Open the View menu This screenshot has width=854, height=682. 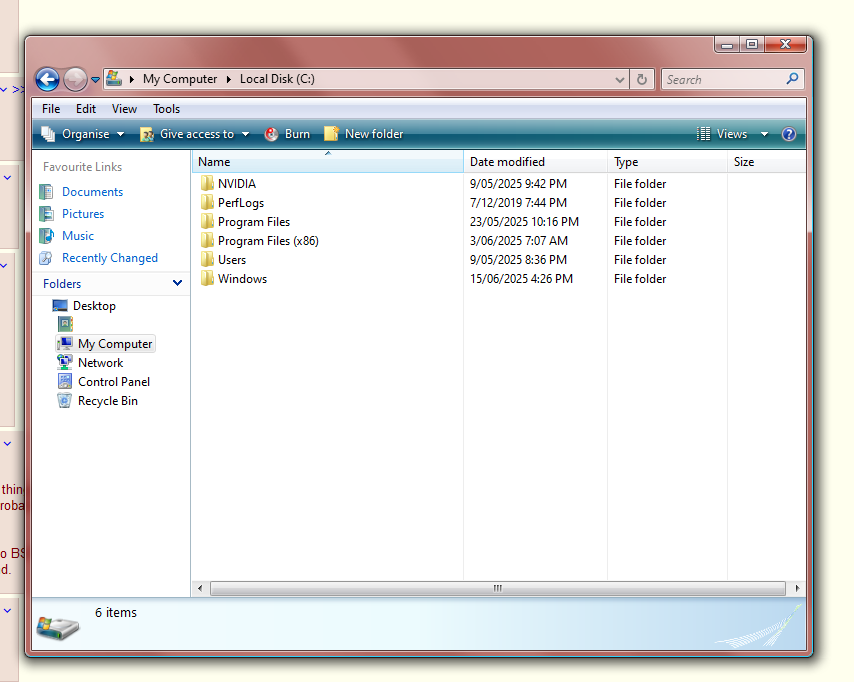124,109
